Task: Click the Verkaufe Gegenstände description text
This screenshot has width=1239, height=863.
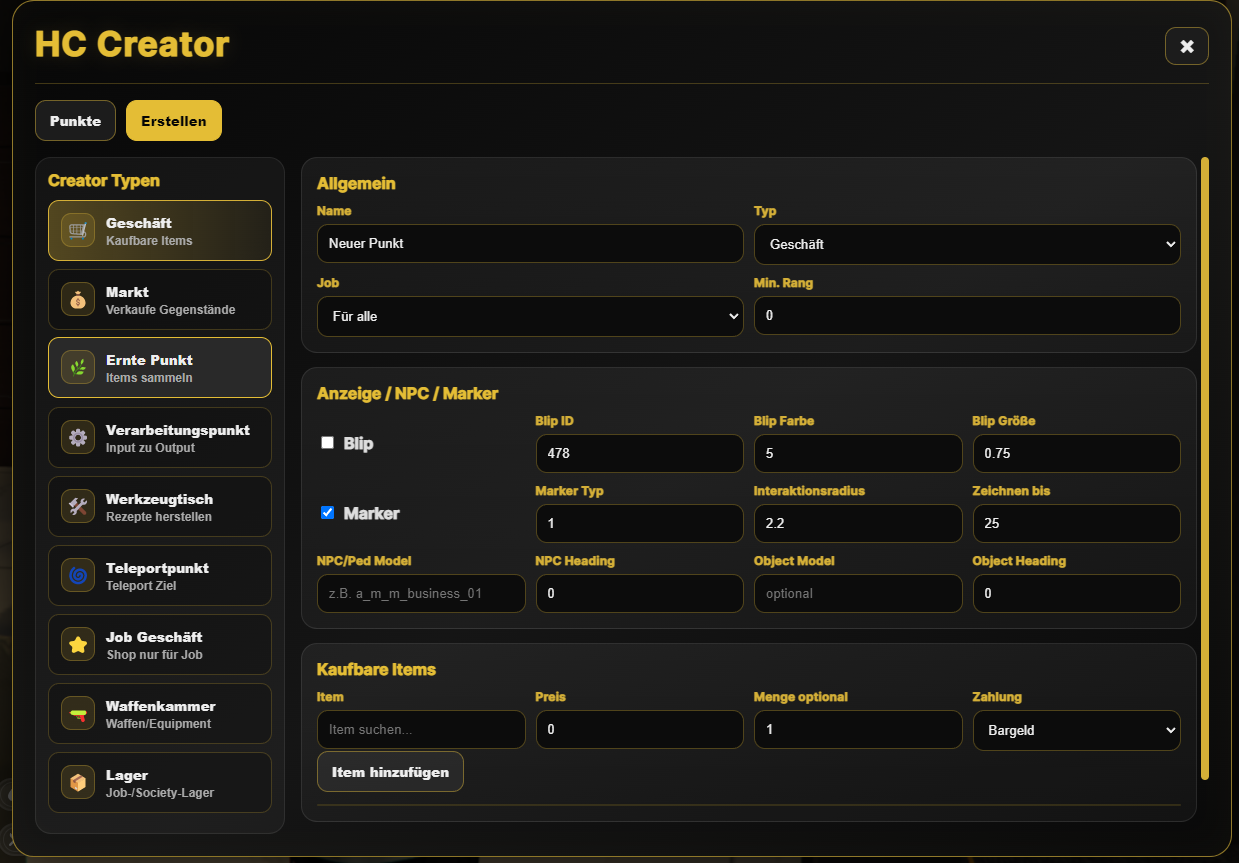Action: point(171,310)
